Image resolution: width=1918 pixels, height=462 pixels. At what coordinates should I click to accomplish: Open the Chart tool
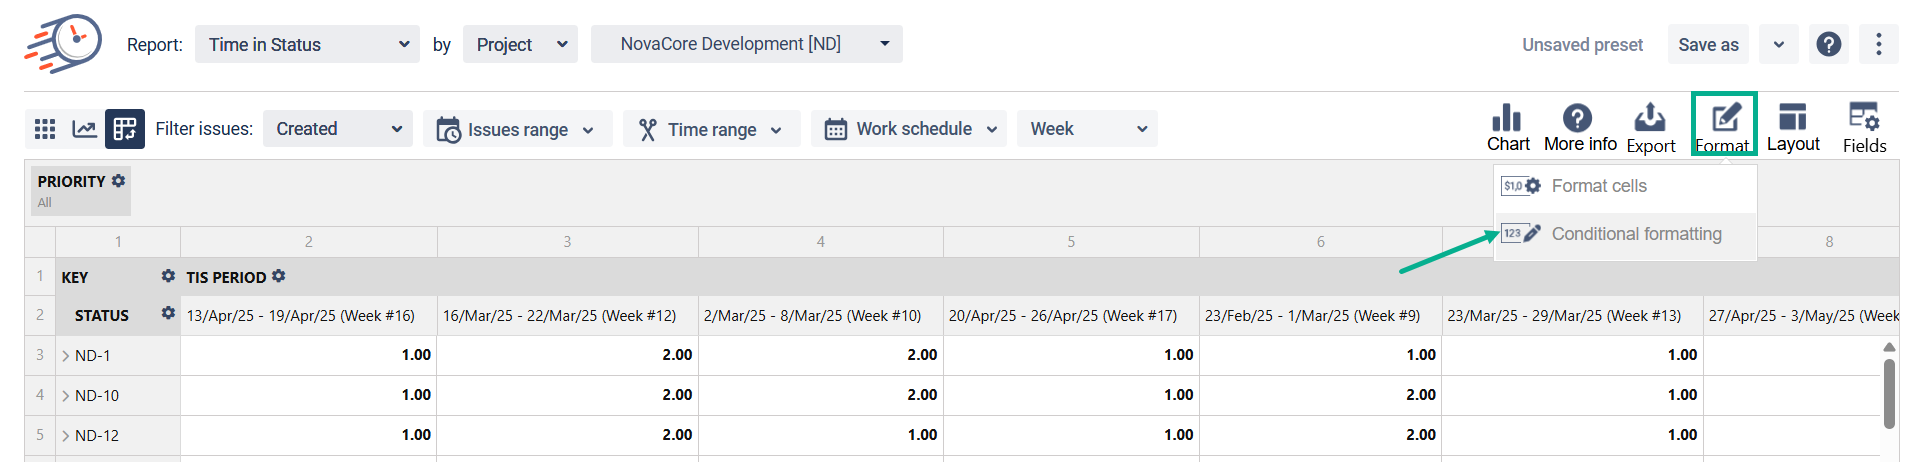(1507, 128)
